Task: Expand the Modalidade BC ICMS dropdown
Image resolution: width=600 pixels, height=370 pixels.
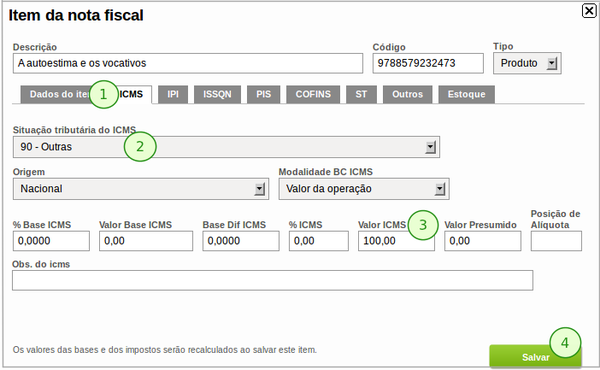Action: [x=364, y=189]
